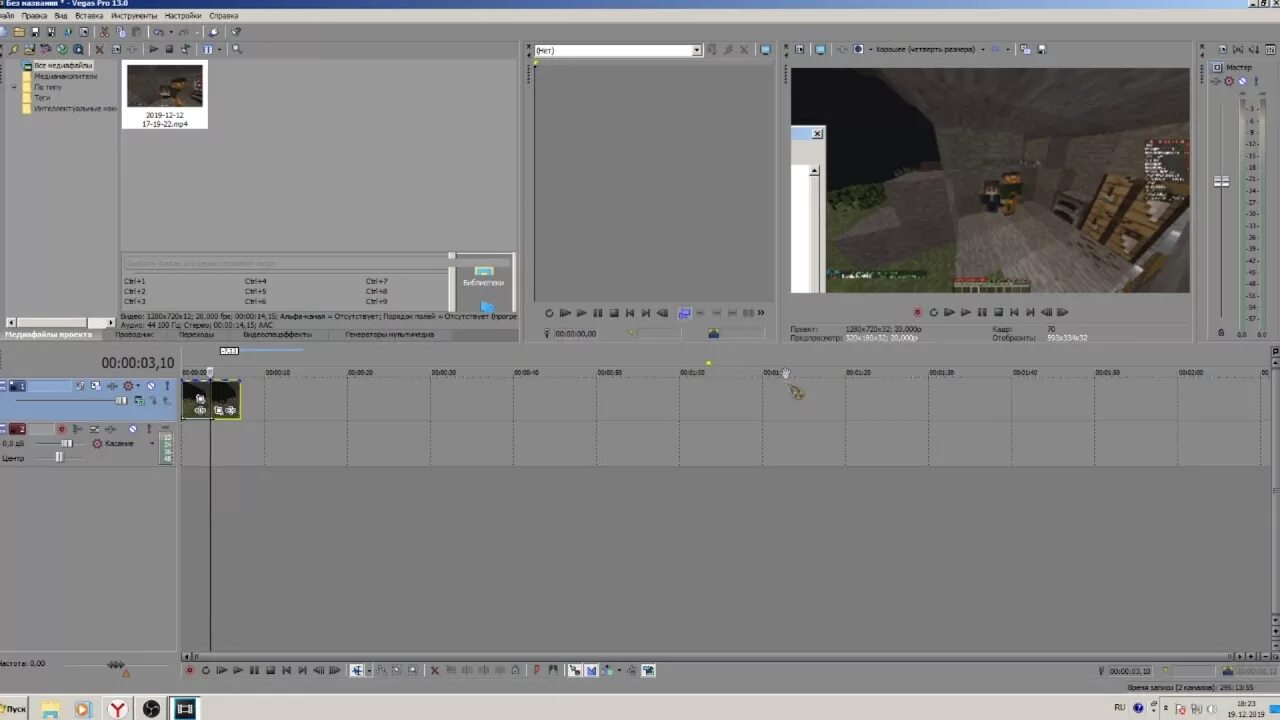
Task: Stop media preview in Project Media toolbar
Action: (169, 49)
